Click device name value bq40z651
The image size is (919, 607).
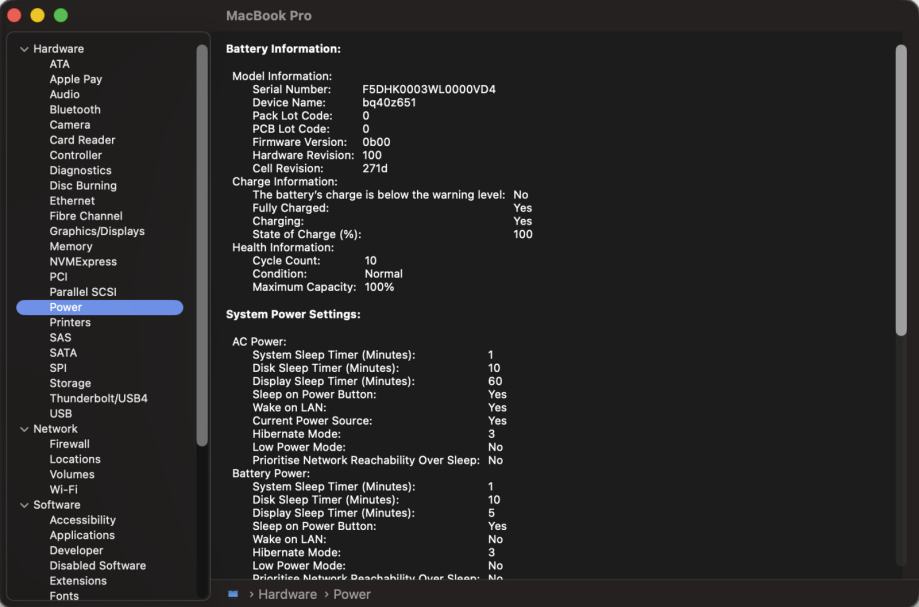coord(389,103)
